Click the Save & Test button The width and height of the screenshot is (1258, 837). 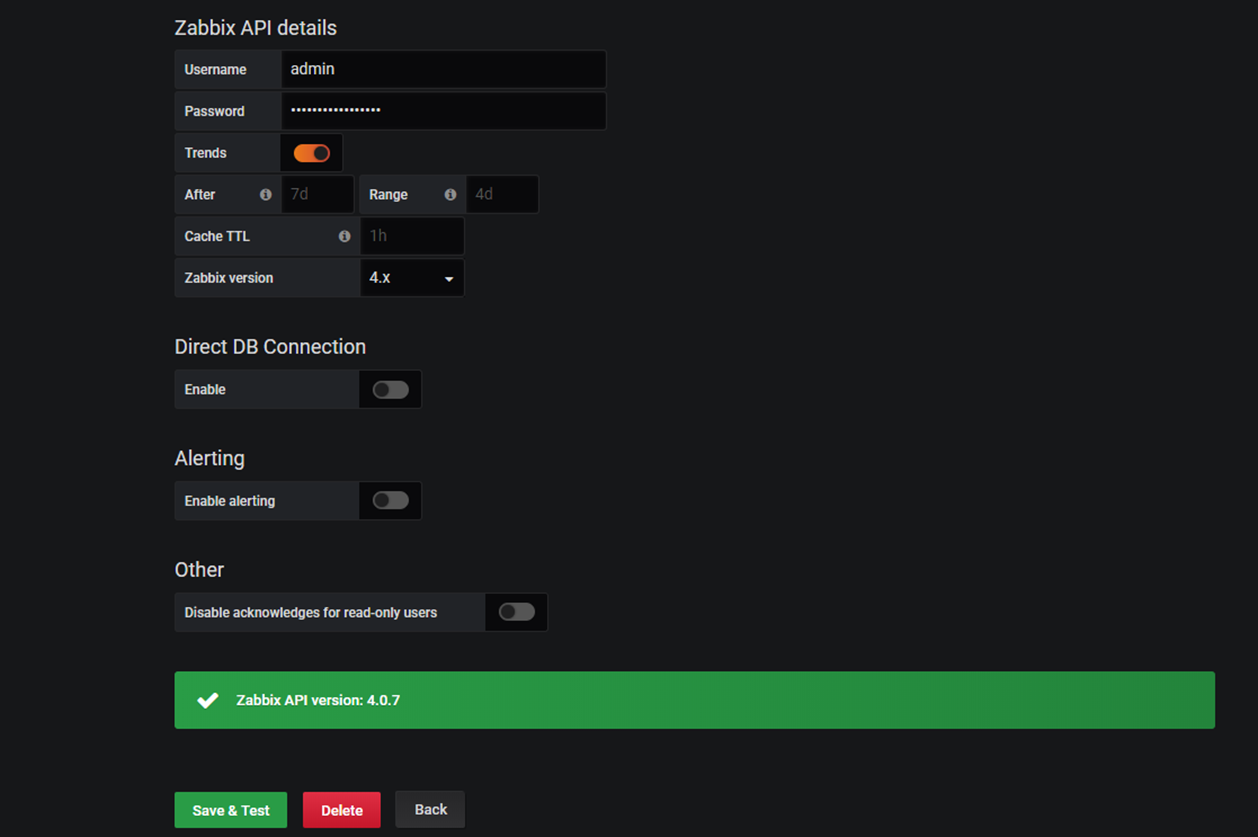(x=231, y=810)
